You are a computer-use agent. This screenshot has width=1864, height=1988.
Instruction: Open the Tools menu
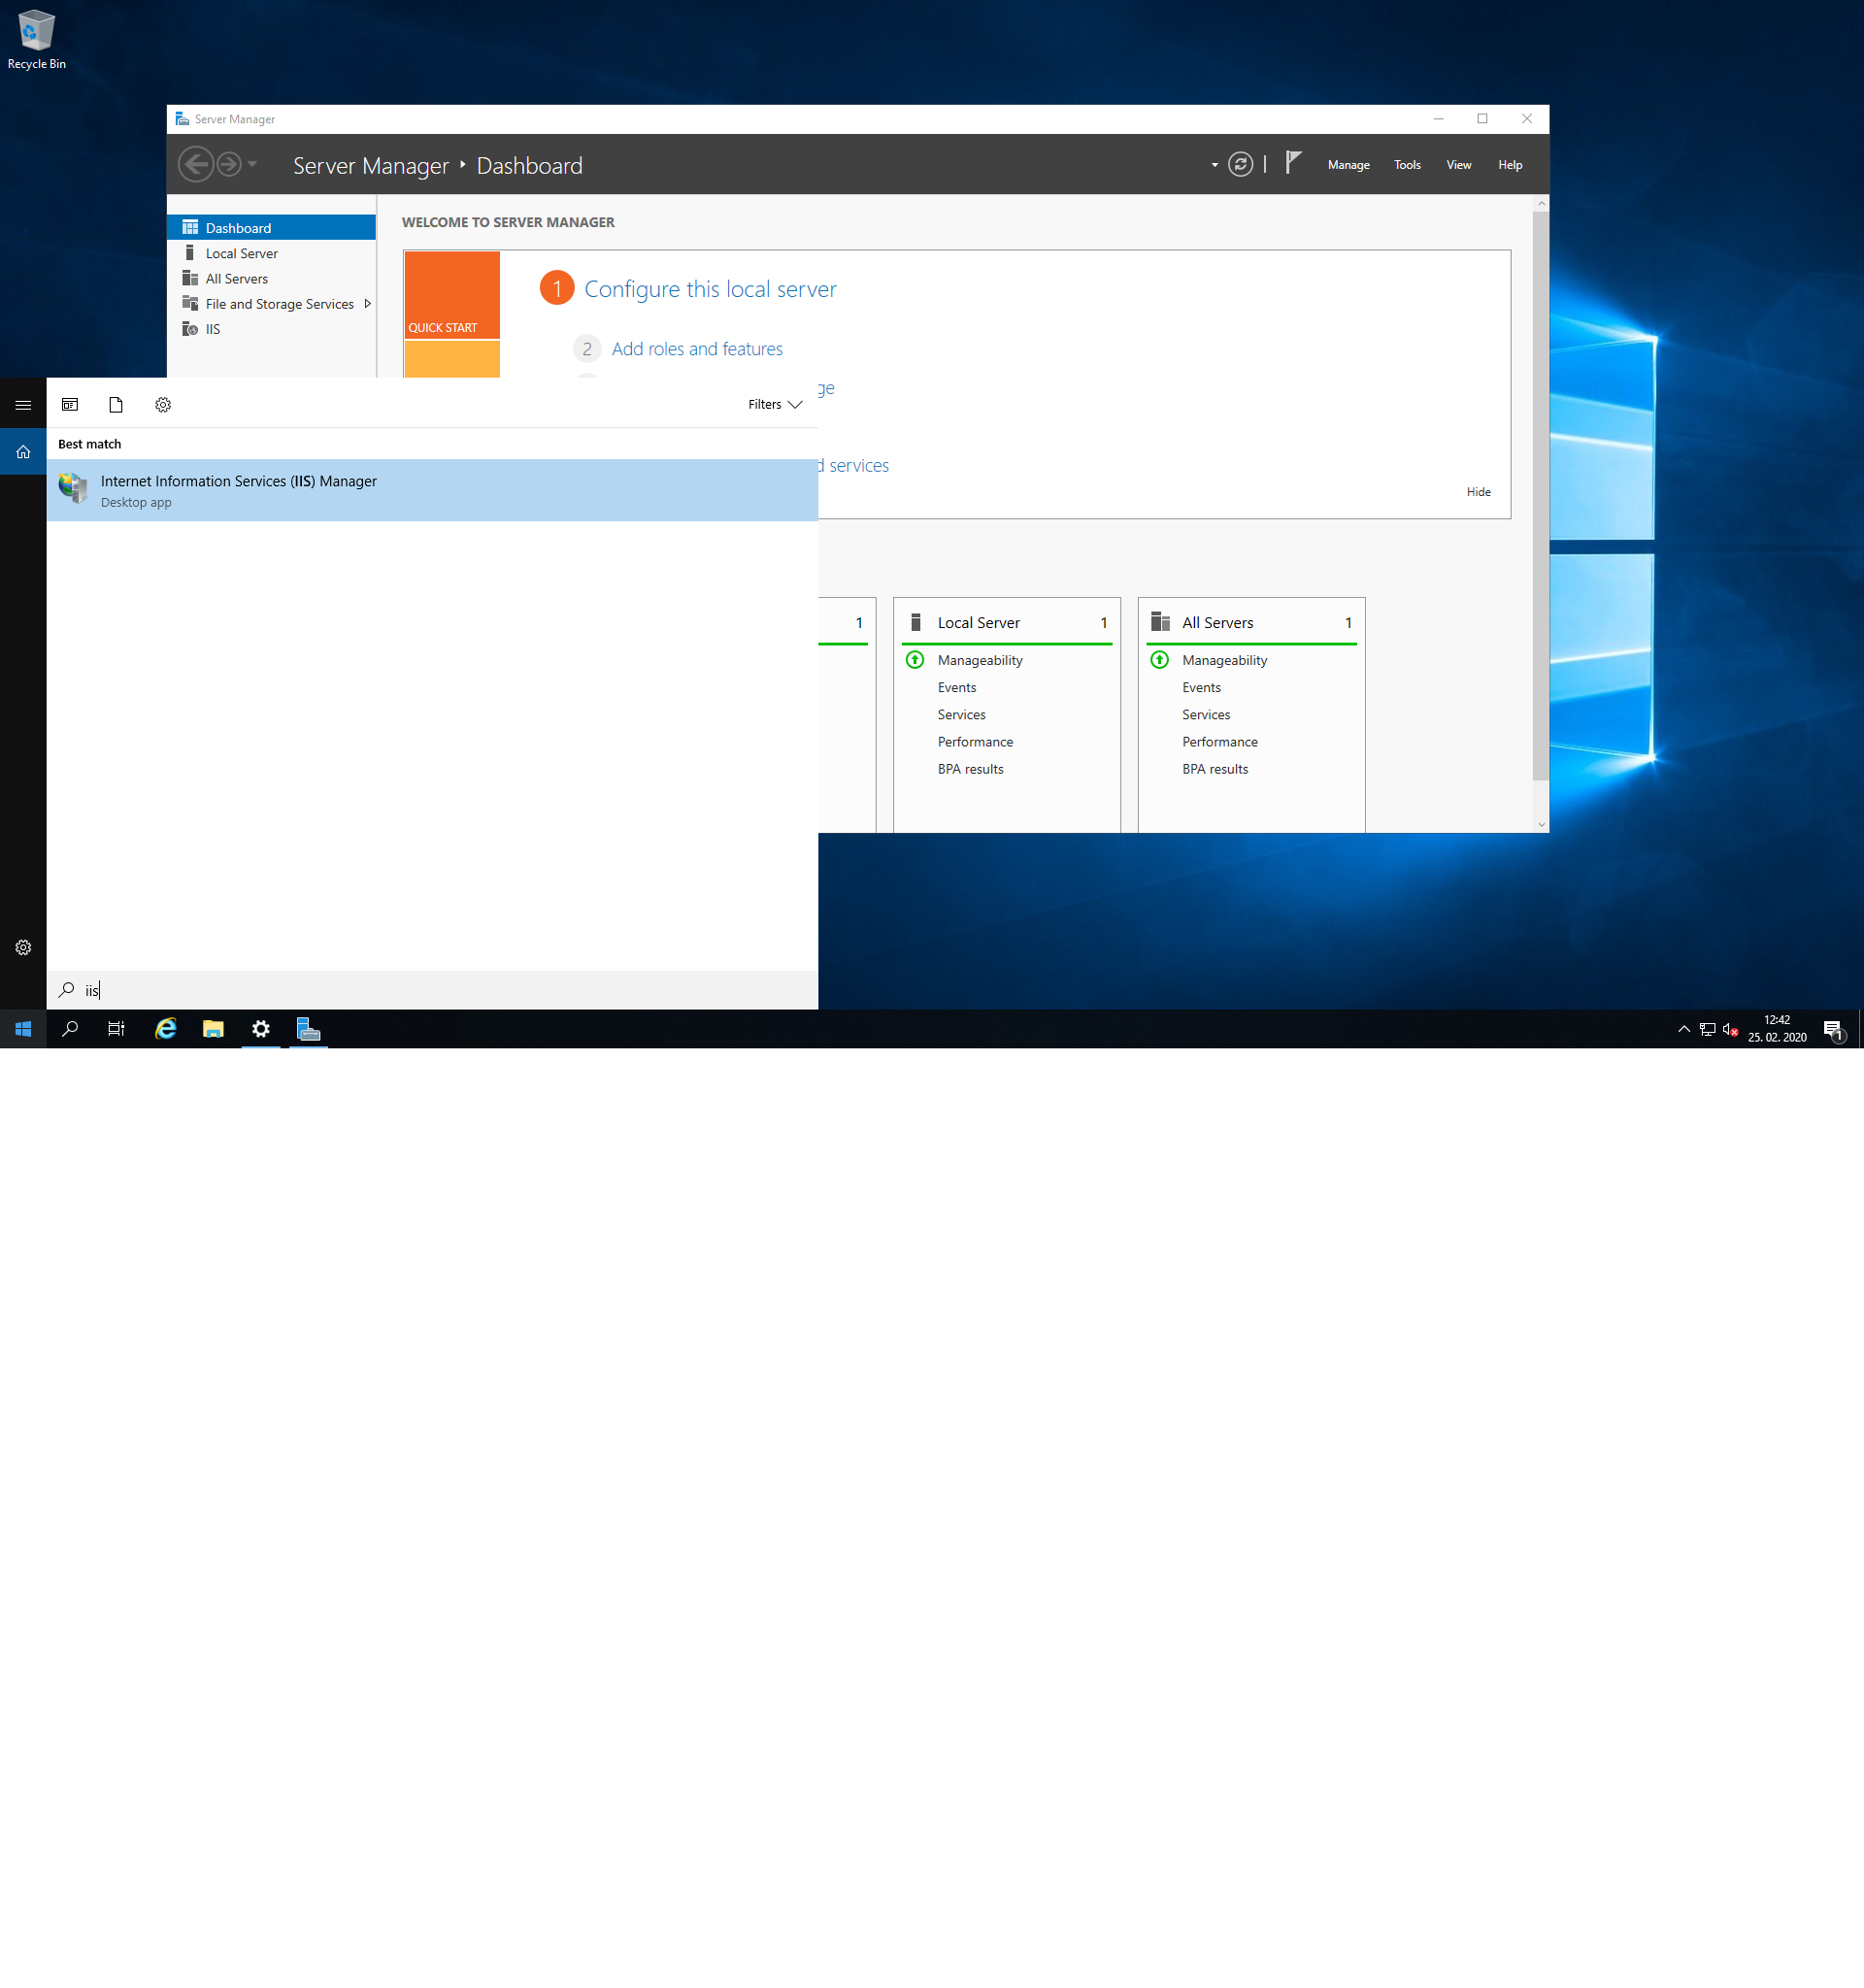tap(1407, 165)
